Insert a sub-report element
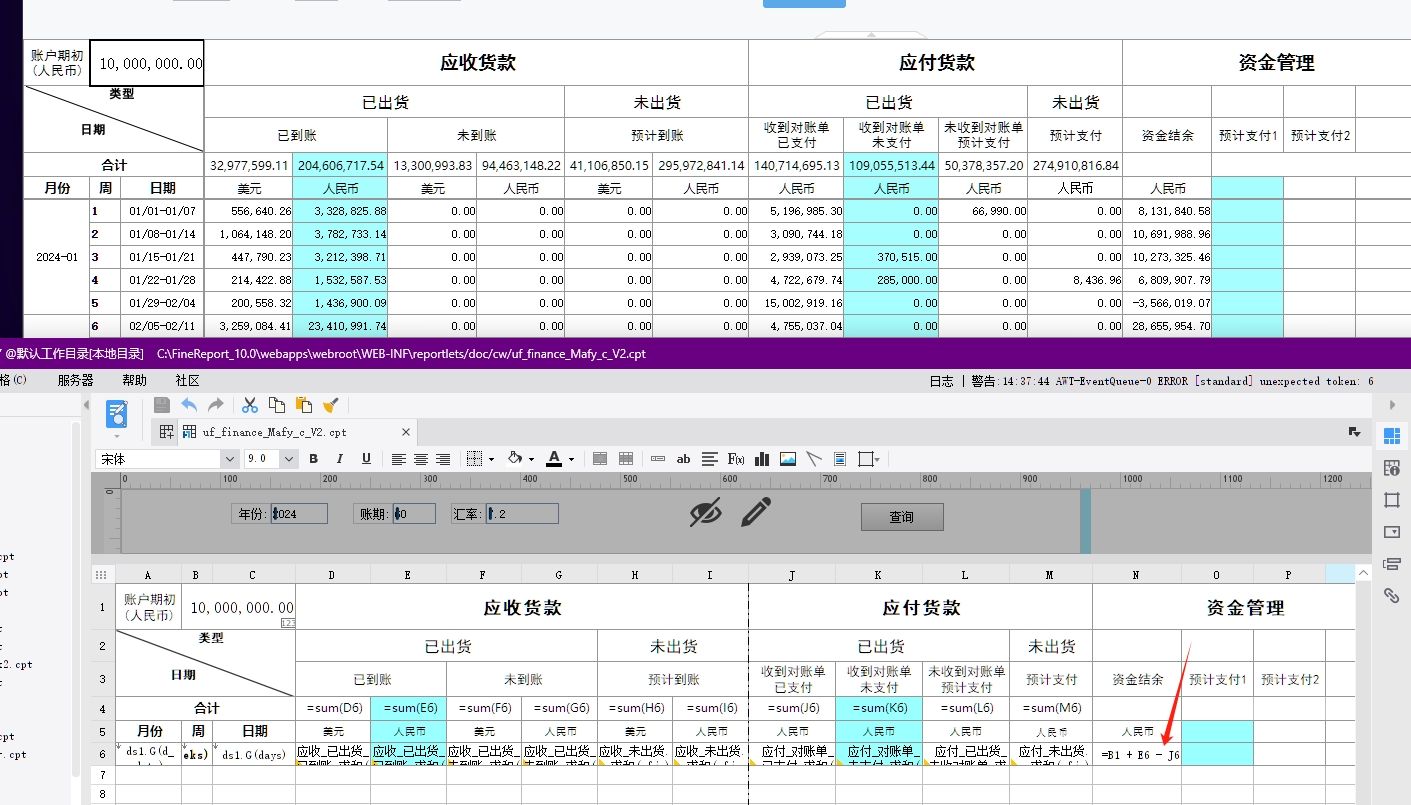The image size is (1411, 805). click(x=840, y=459)
